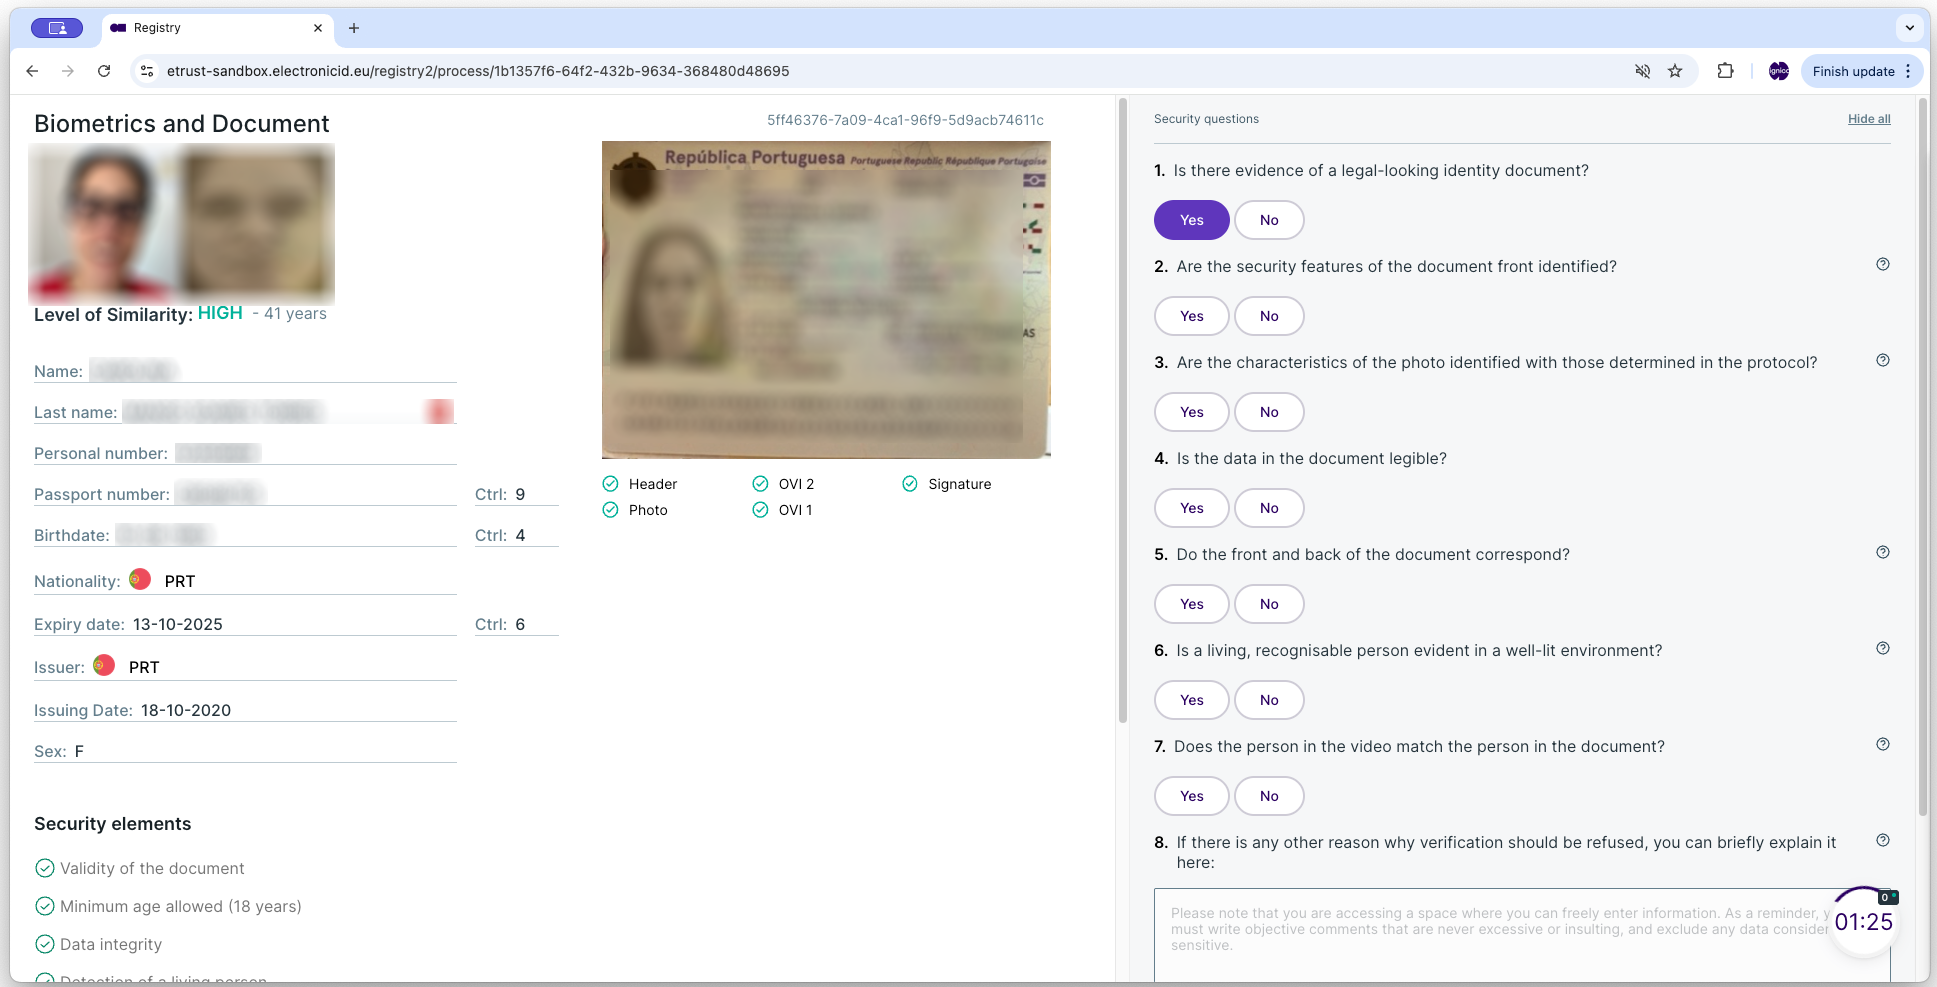Click the red warning icon beside Last name

pos(438,411)
